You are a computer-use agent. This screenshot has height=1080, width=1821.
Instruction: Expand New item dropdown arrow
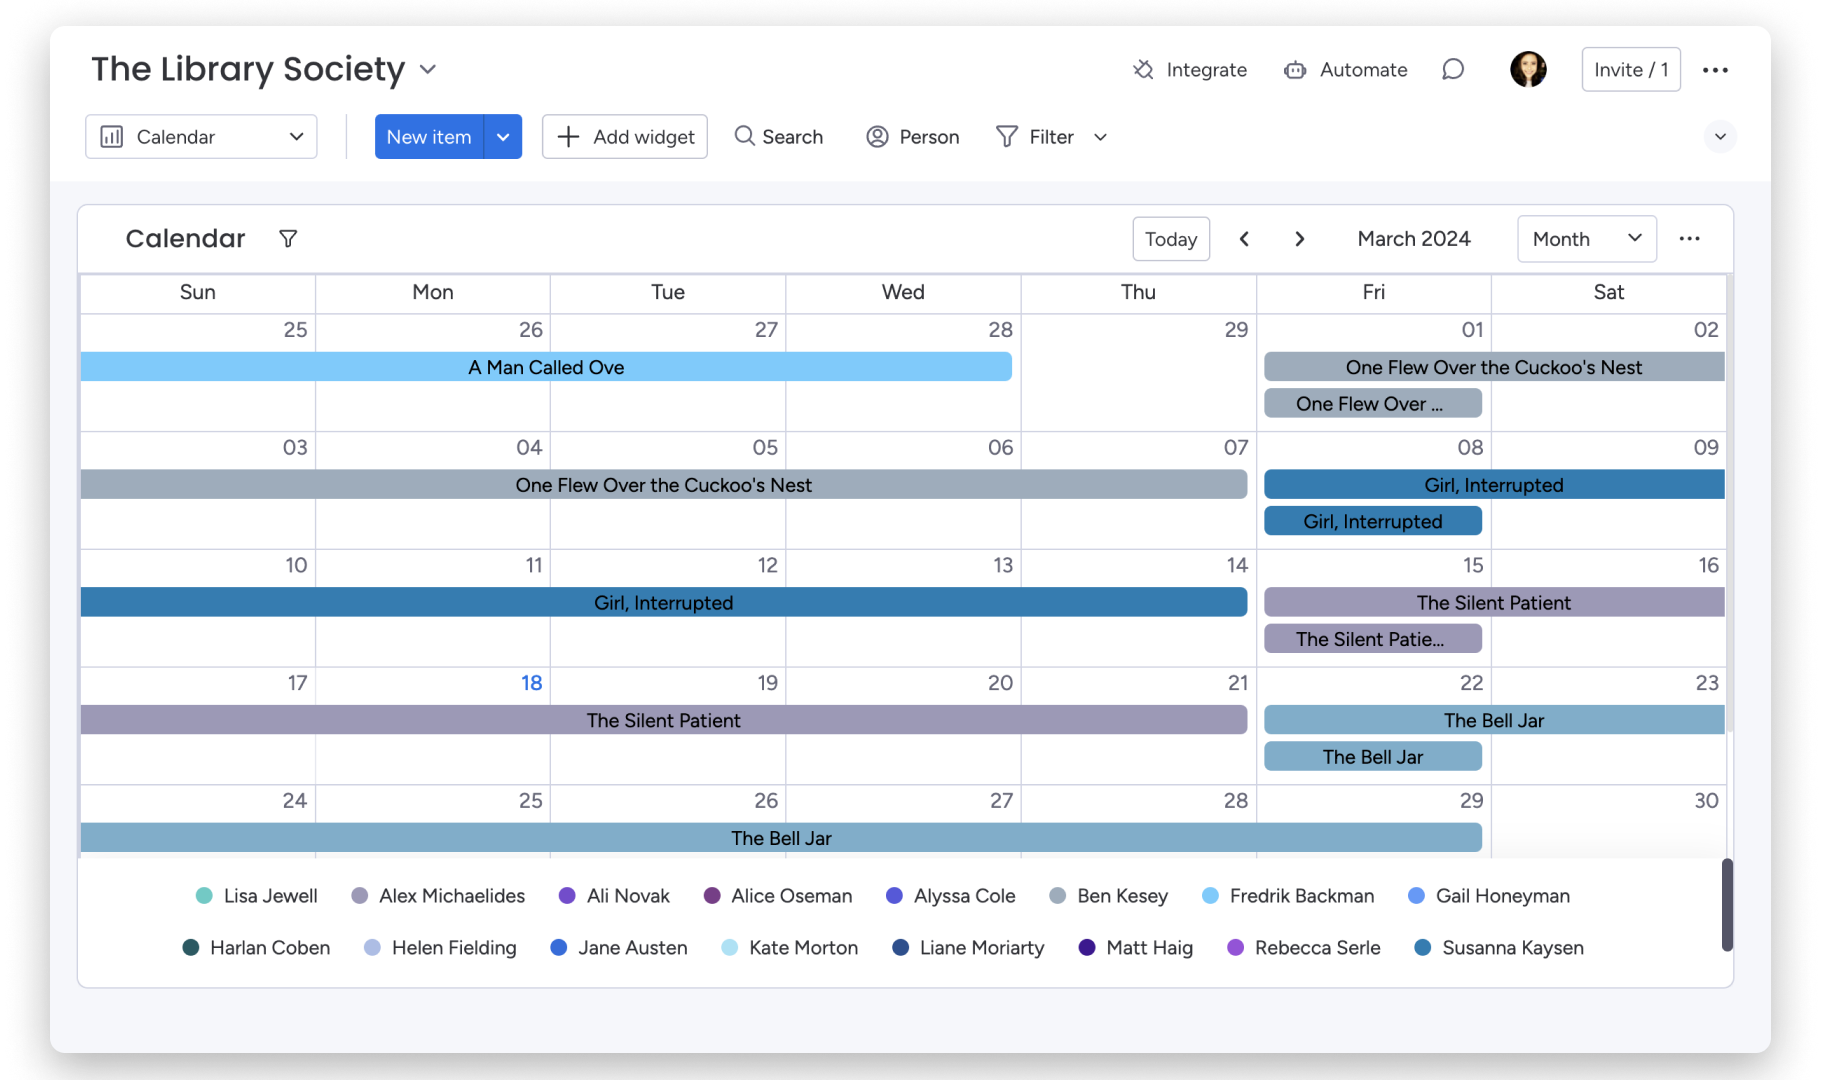[x=503, y=136]
